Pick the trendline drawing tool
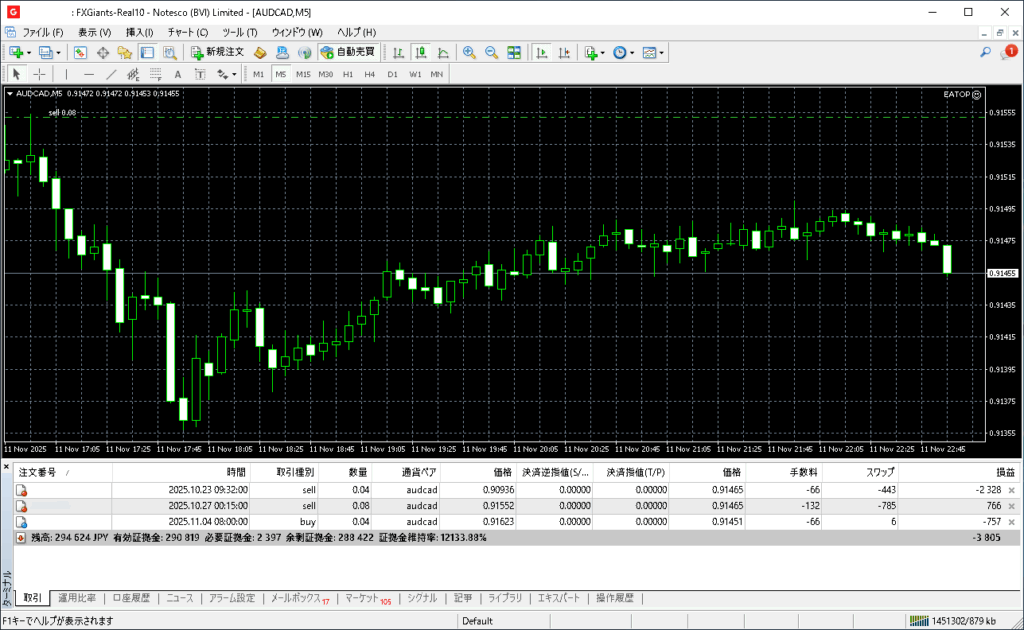 [x=111, y=74]
